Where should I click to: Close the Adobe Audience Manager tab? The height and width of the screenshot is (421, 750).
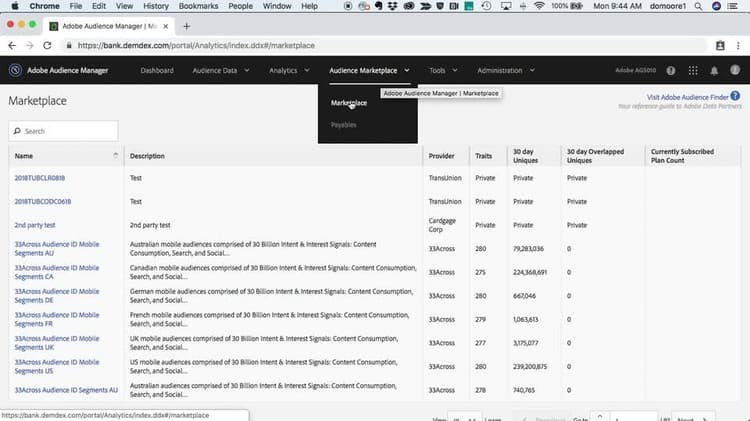tap(165, 26)
